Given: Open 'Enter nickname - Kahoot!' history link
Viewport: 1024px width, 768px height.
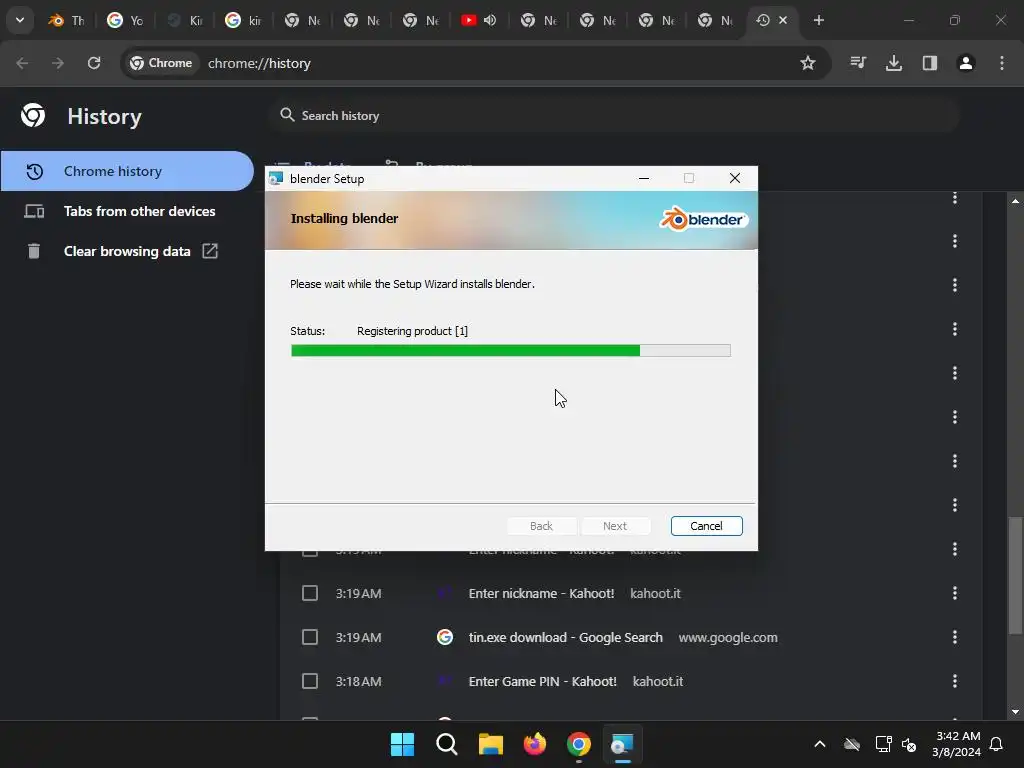Looking at the screenshot, I should [541, 593].
